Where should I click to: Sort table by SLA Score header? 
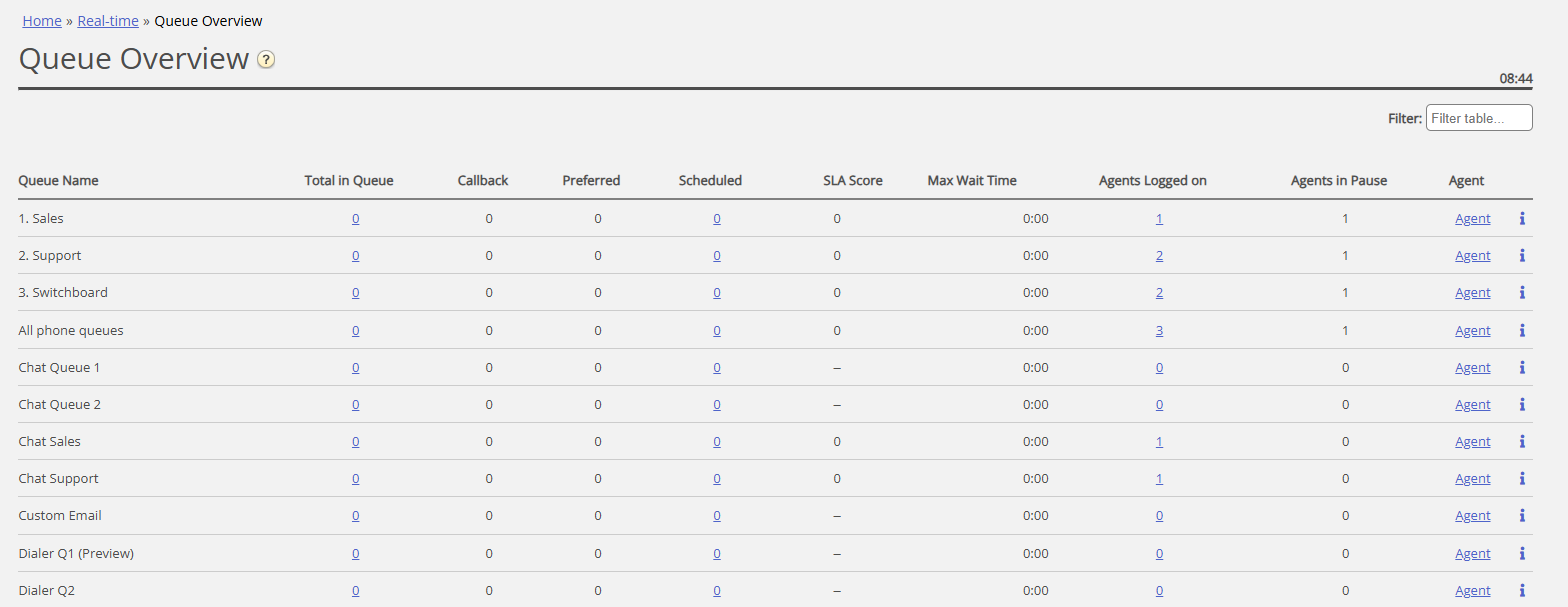(852, 181)
